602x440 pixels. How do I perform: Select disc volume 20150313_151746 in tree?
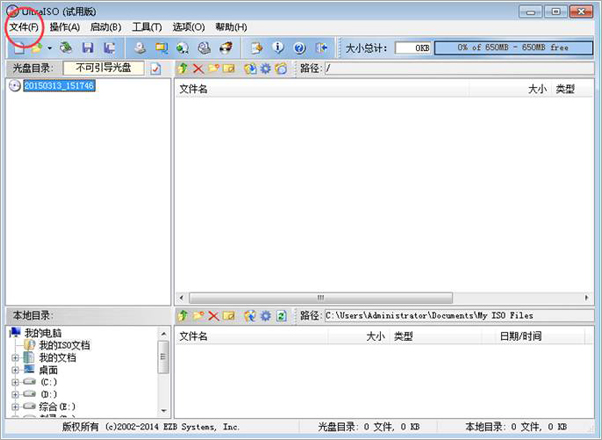(x=59, y=86)
